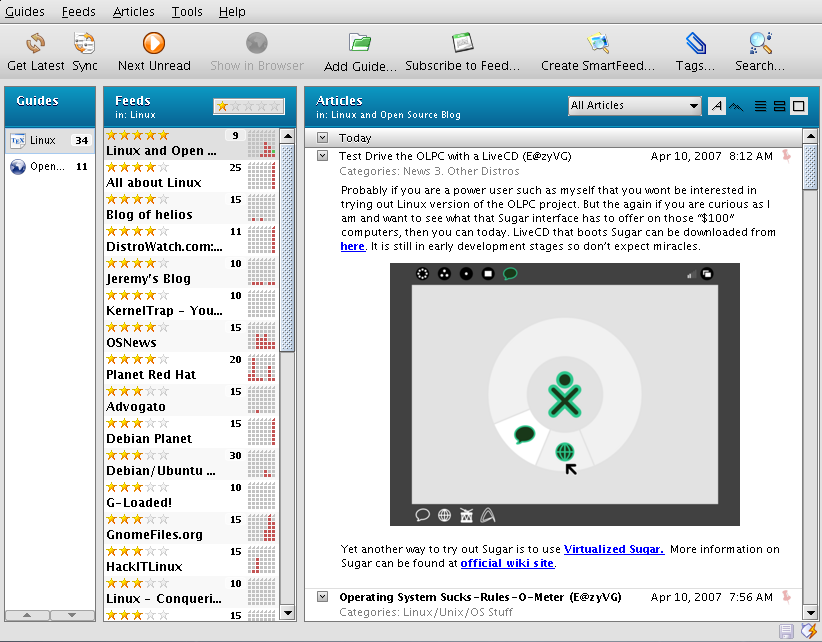Select the KernelTrap feed
The image size is (822, 642).
click(191, 303)
